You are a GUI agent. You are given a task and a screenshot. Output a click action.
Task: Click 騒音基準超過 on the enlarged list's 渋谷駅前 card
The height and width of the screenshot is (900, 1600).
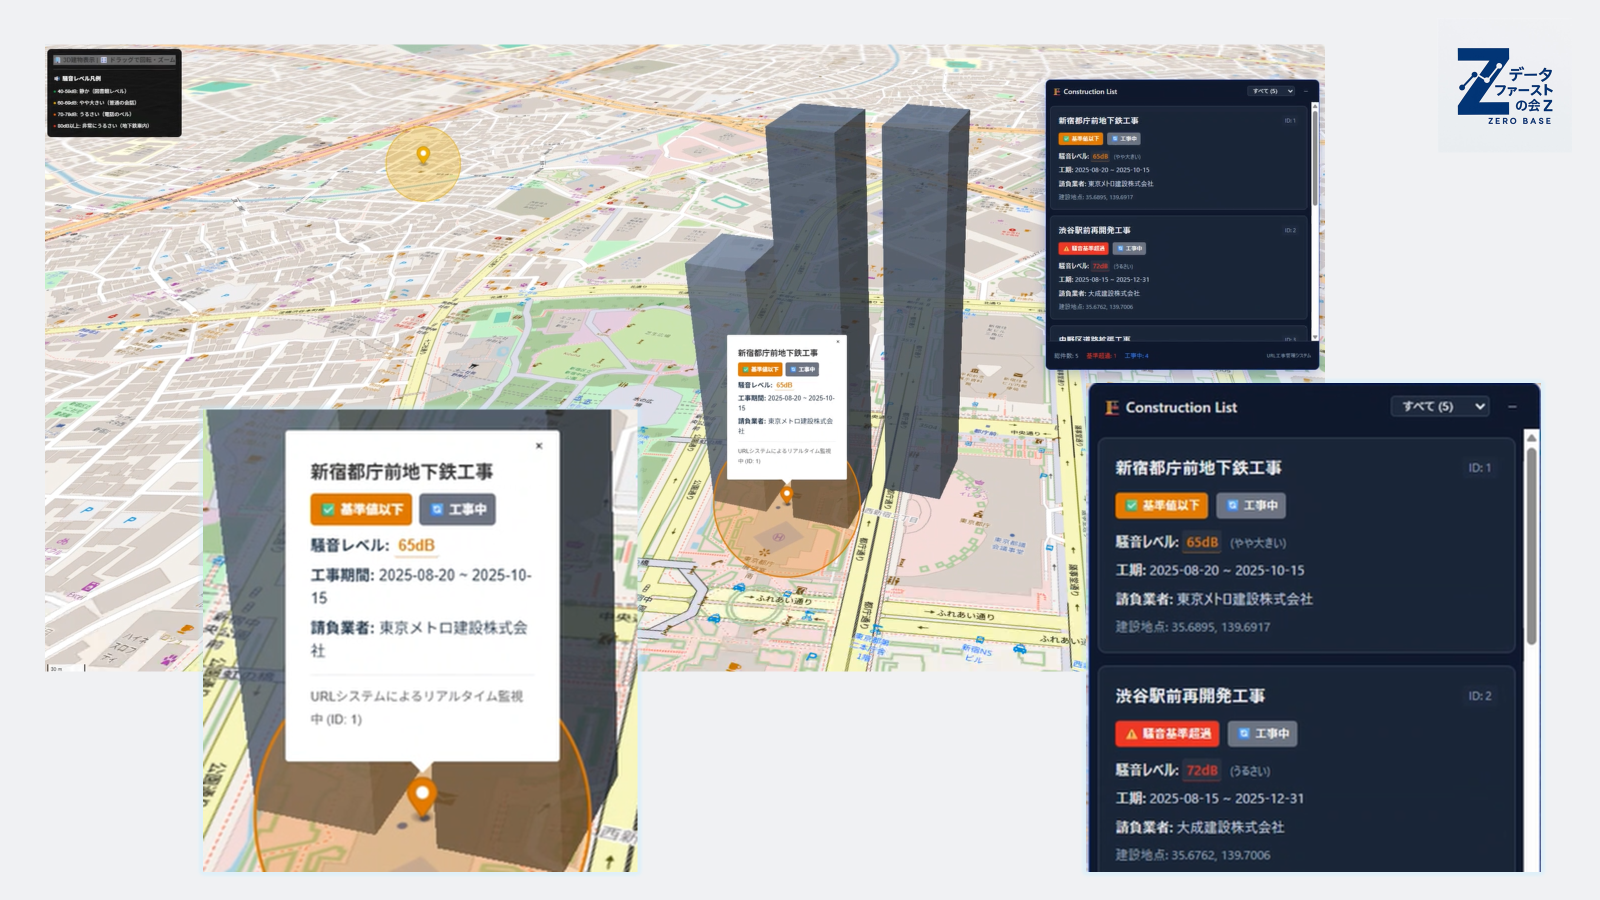[1167, 733]
